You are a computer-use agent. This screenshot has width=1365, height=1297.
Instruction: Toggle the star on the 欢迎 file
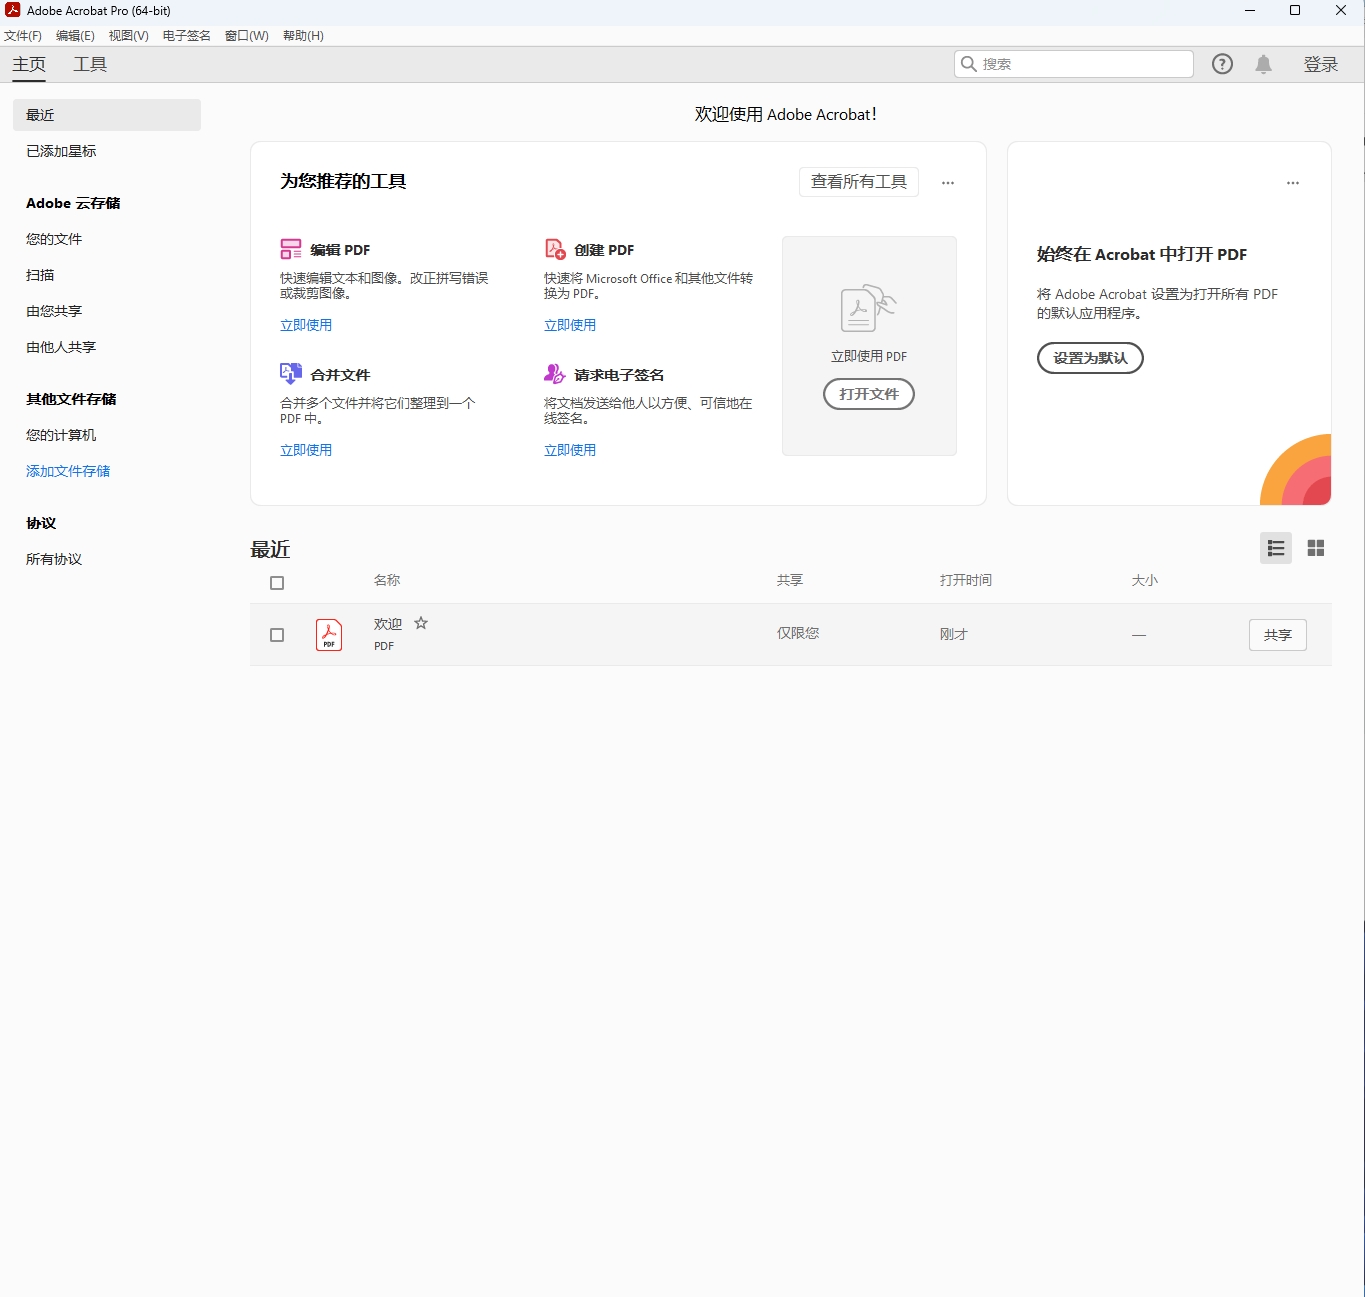tap(421, 622)
